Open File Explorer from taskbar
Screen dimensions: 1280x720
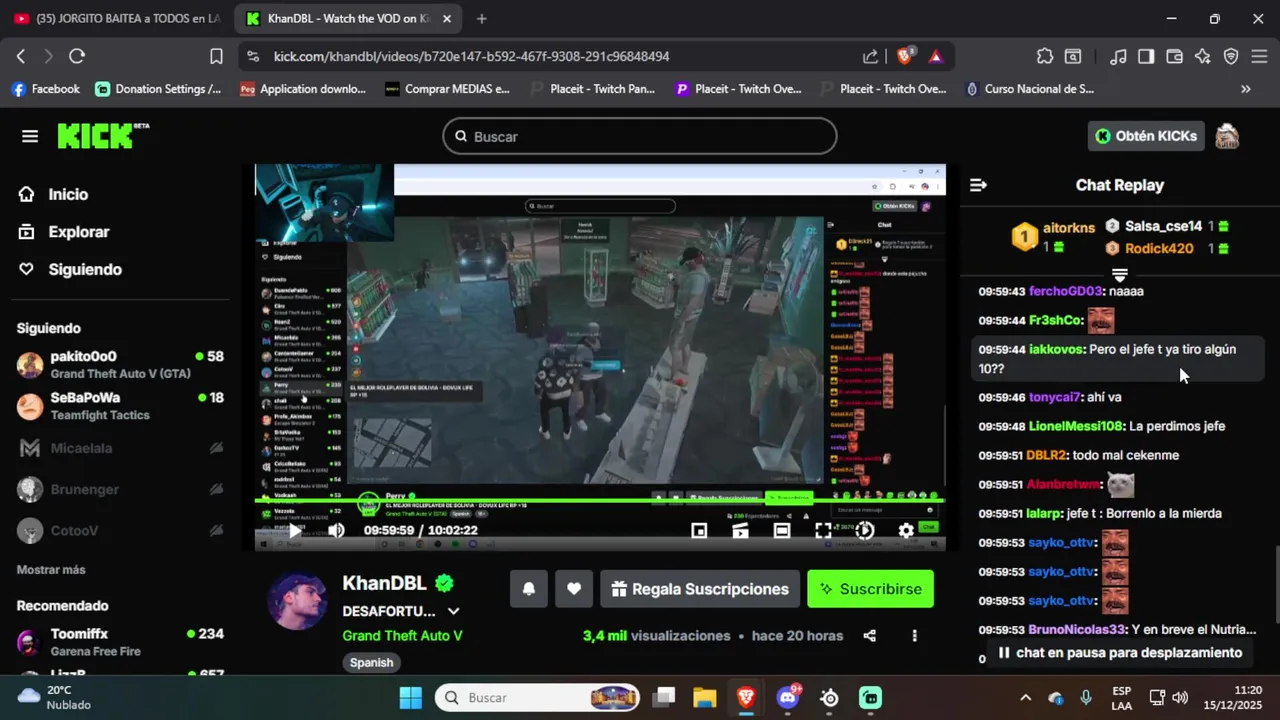(704, 698)
